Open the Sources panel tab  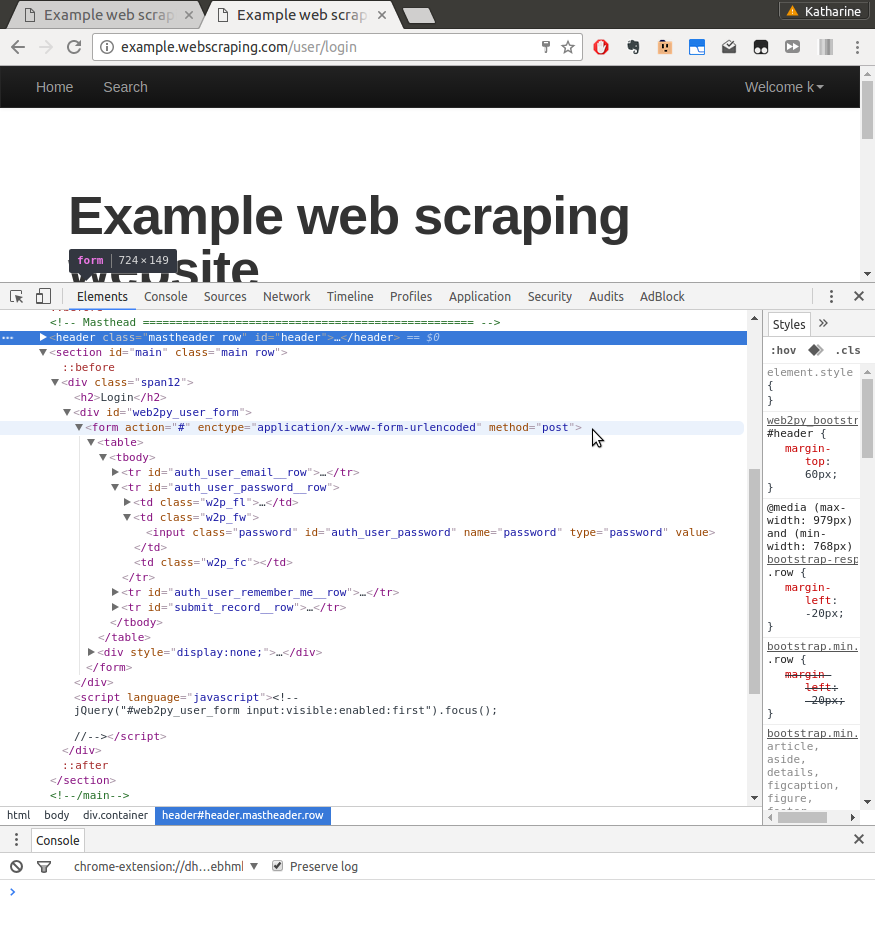click(225, 297)
